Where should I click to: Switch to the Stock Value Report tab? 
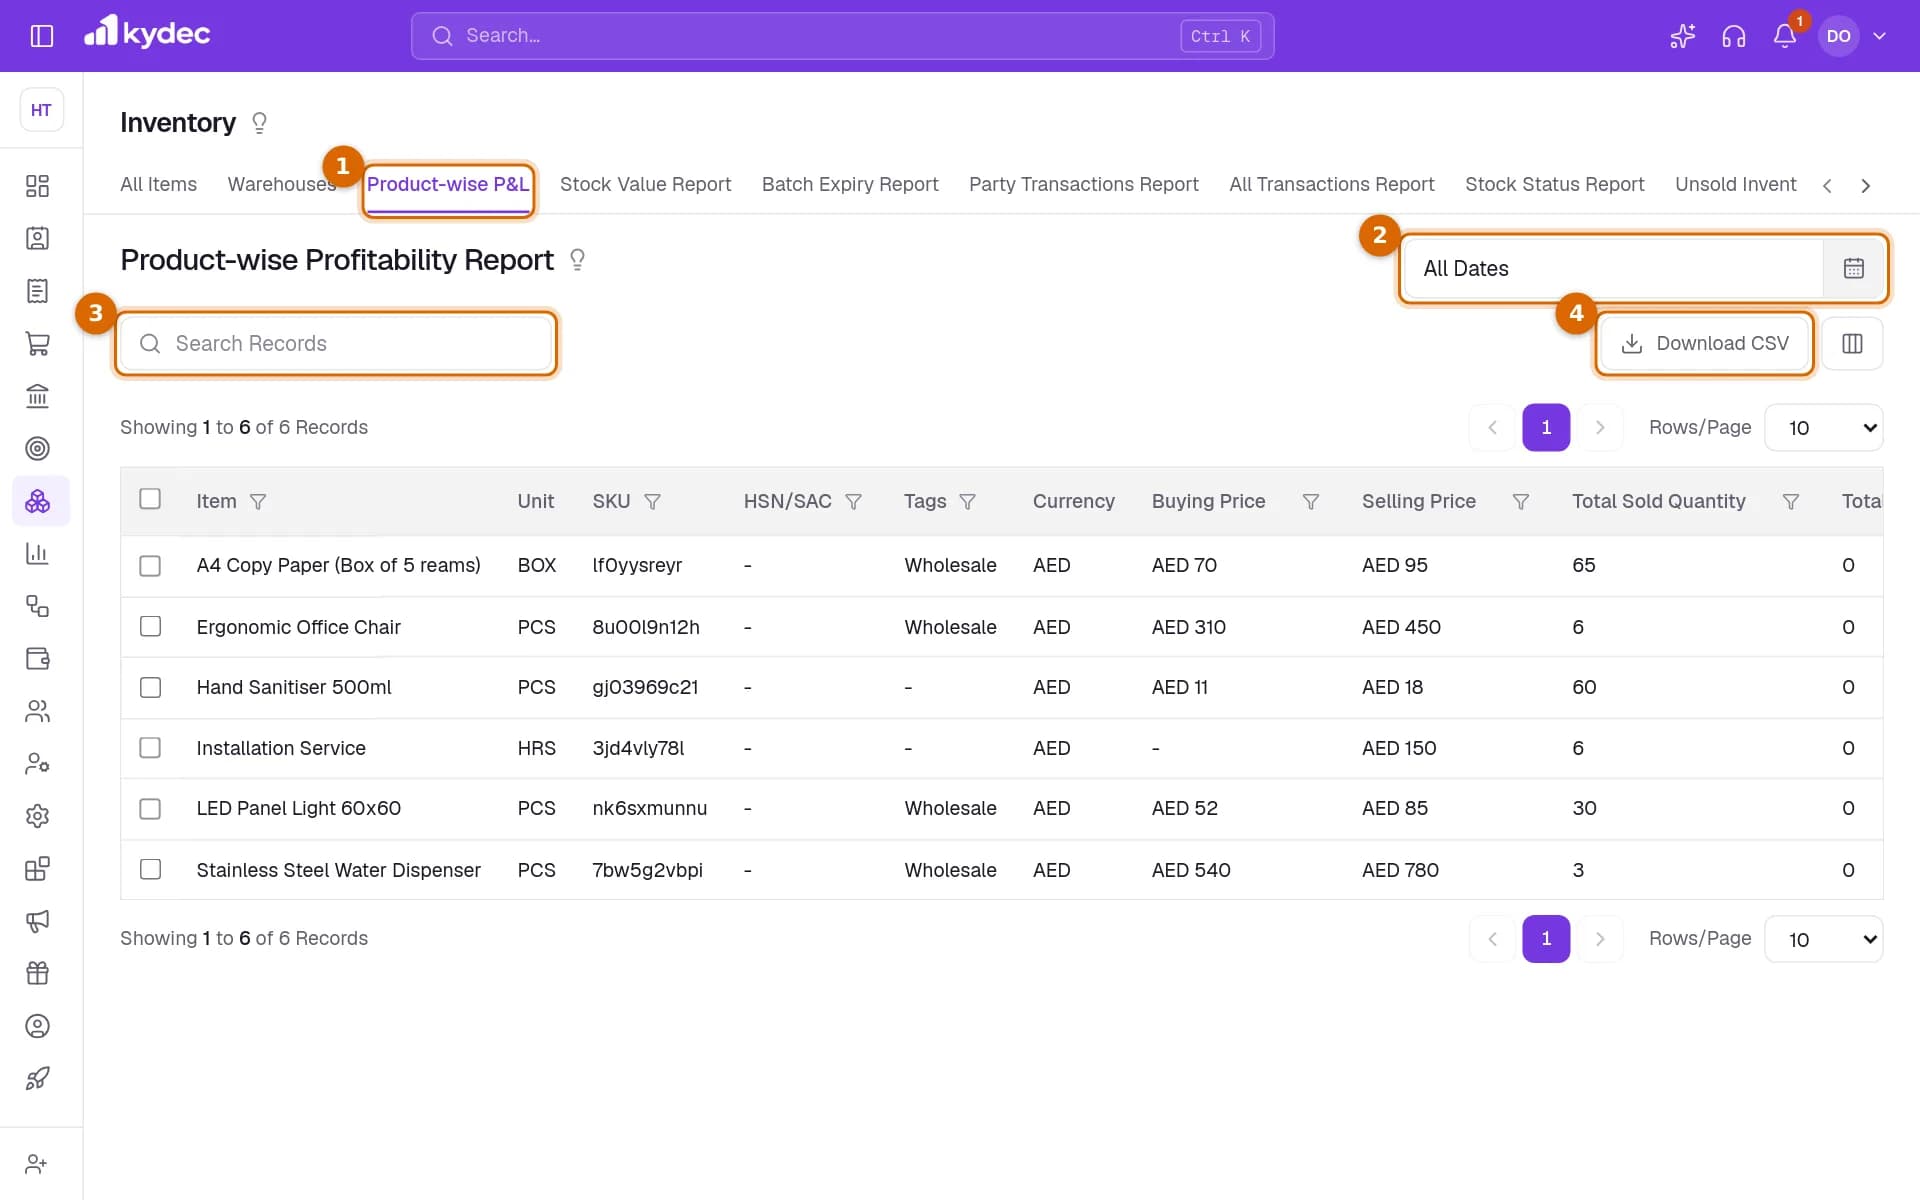(x=645, y=185)
